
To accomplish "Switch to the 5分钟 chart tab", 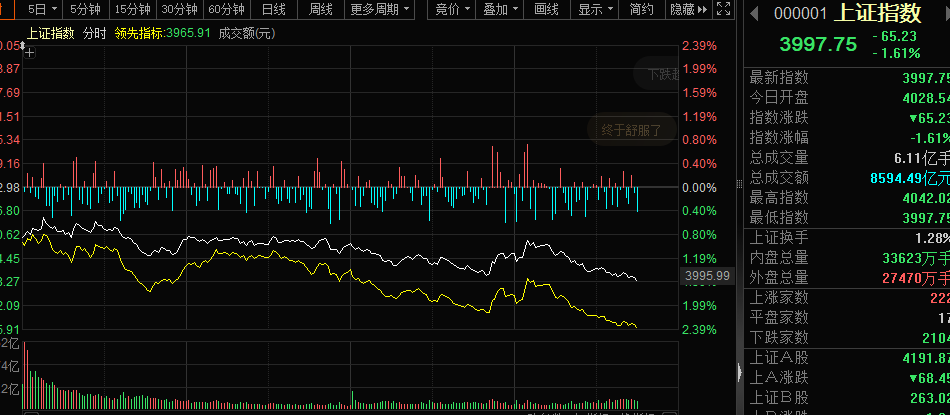I will tap(84, 10).
